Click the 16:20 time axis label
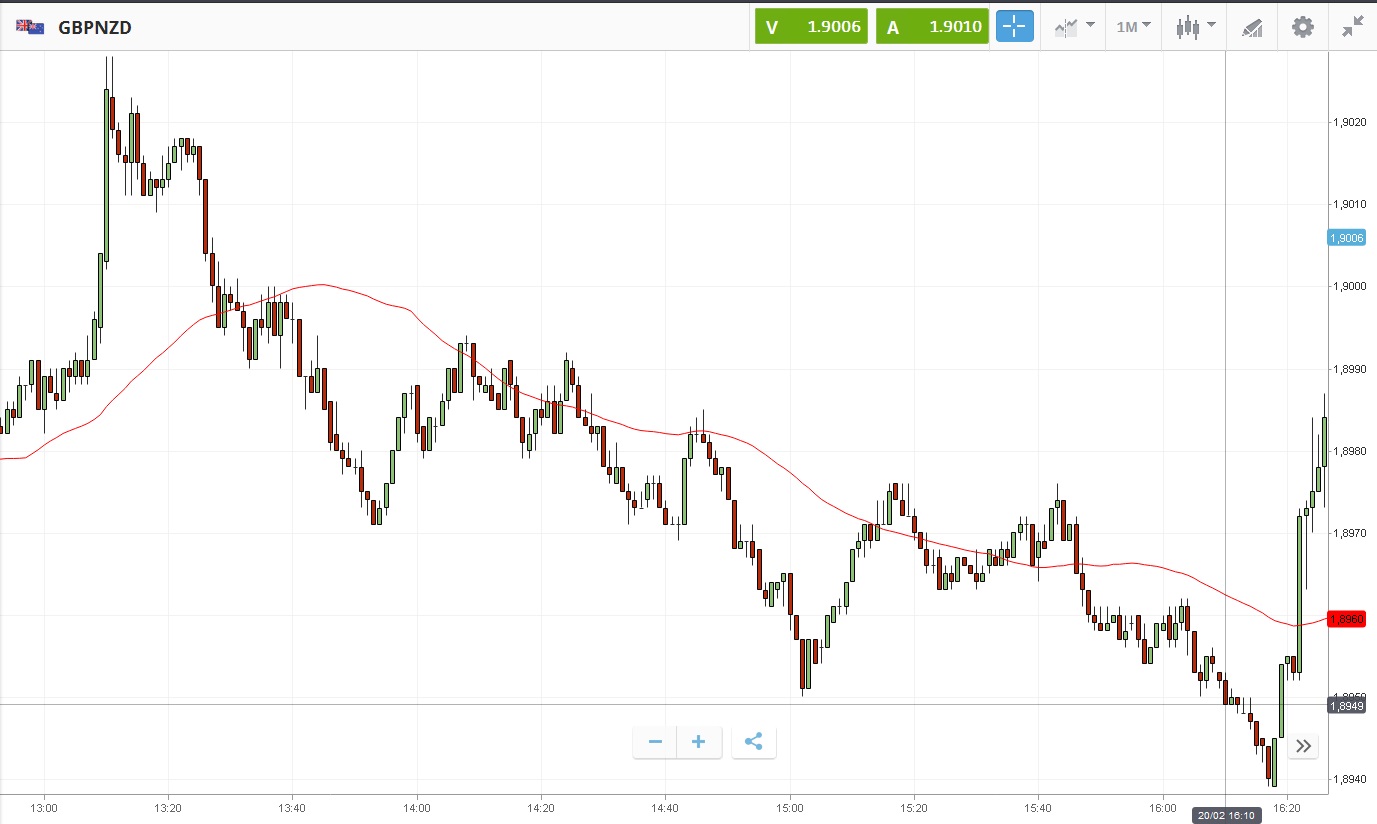The width and height of the screenshot is (1377, 824). tap(1287, 808)
